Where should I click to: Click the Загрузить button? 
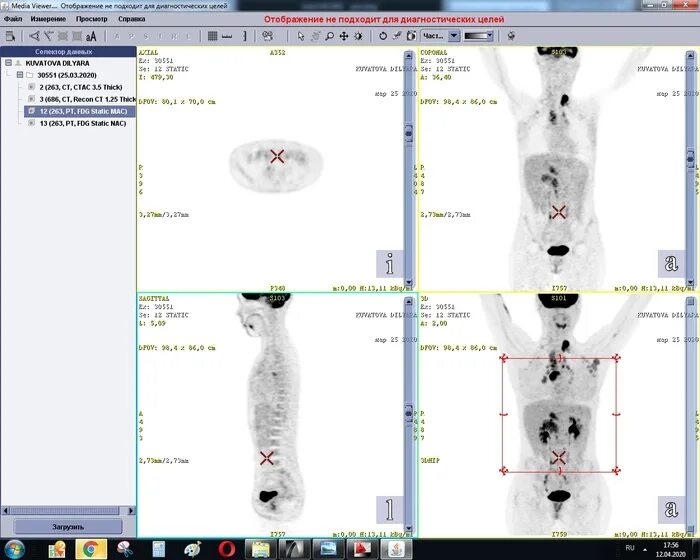click(x=68, y=527)
